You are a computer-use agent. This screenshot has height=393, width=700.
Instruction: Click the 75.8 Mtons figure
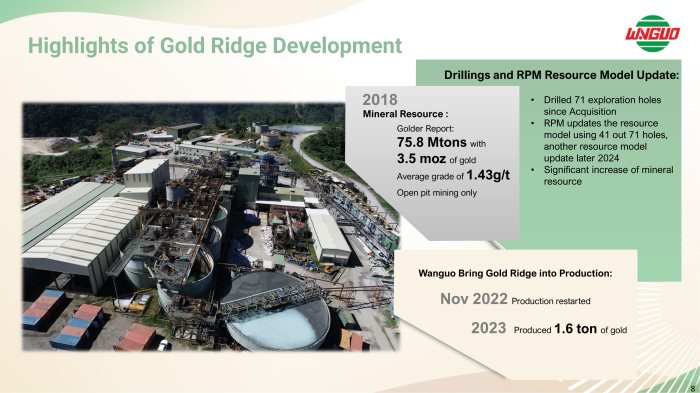431,142
